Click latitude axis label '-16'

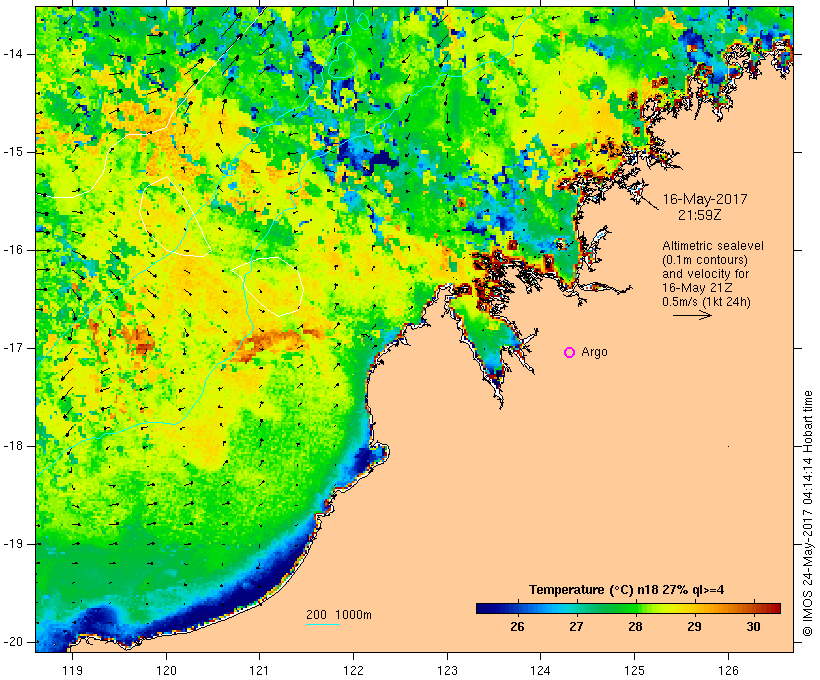[x=12, y=250]
